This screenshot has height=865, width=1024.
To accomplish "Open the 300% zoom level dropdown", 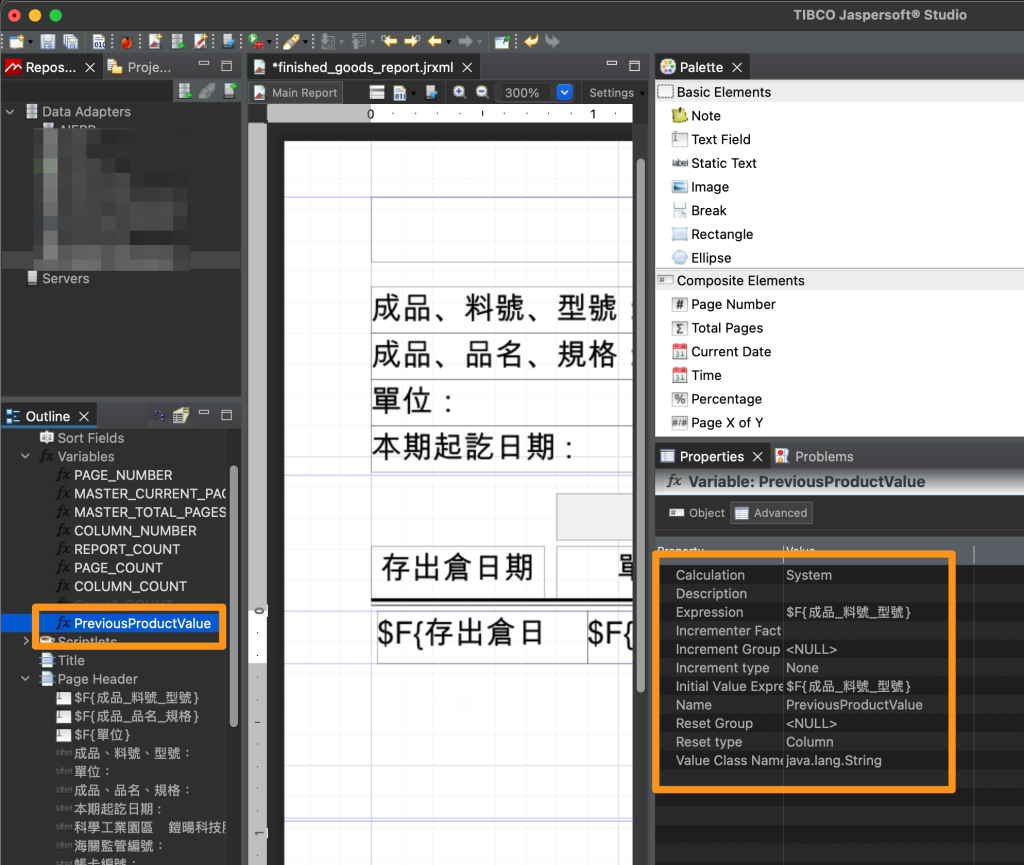I will coord(564,92).
